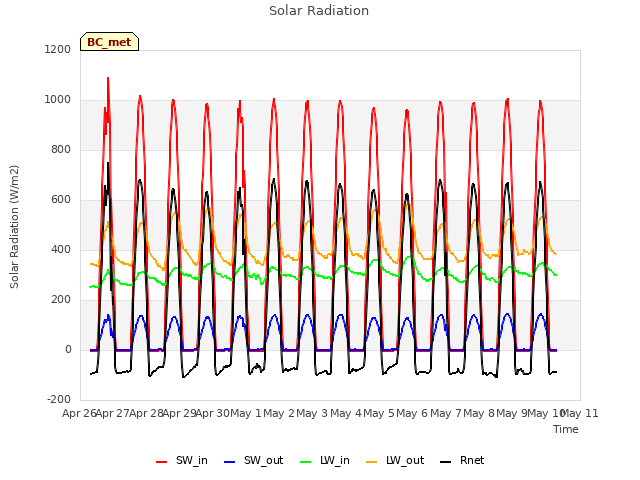
Task: Click the black Rnet legend color marker
Action: coord(445,462)
